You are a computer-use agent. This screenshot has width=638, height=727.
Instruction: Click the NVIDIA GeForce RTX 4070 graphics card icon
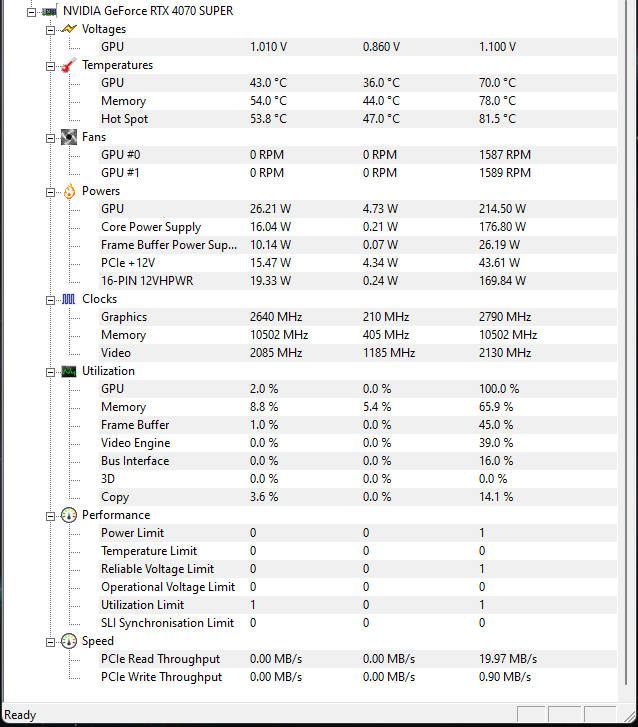[49, 11]
